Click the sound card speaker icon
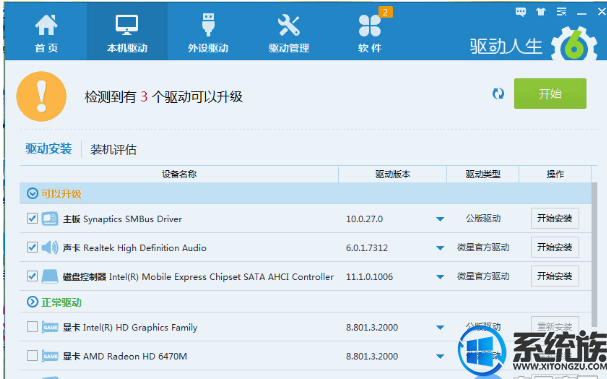Viewport: 607px width, 379px height. (x=50, y=247)
